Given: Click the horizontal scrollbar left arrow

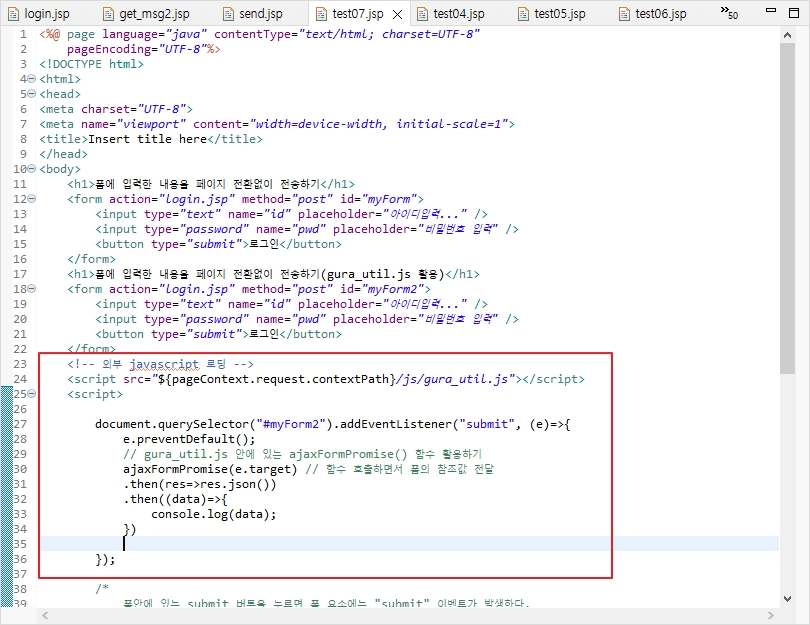Looking at the screenshot, I should pyautogui.click(x=45, y=615).
